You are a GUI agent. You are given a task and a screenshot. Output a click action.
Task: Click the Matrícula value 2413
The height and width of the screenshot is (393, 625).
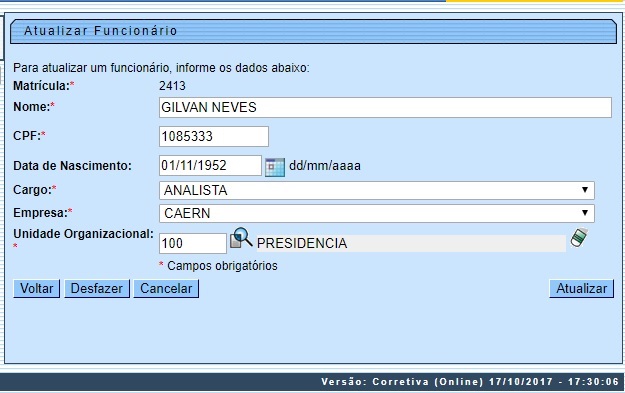tap(172, 86)
